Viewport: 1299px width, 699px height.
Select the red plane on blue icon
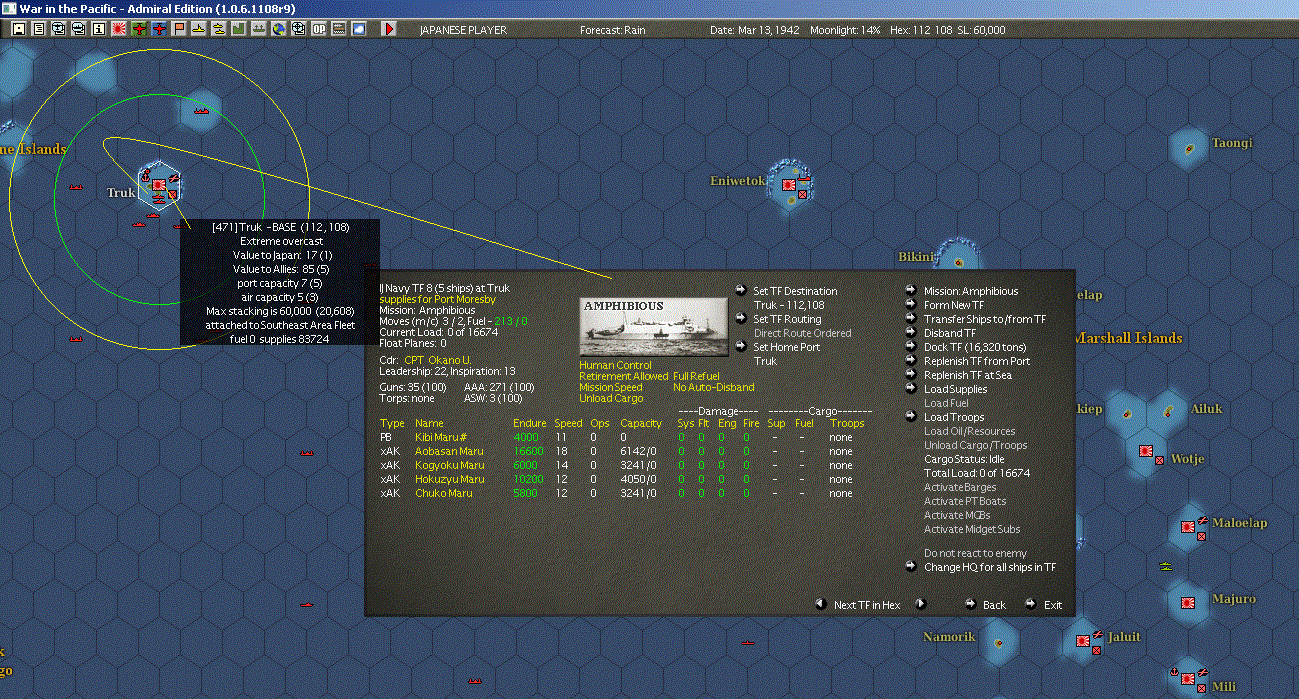click(x=159, y=29)
